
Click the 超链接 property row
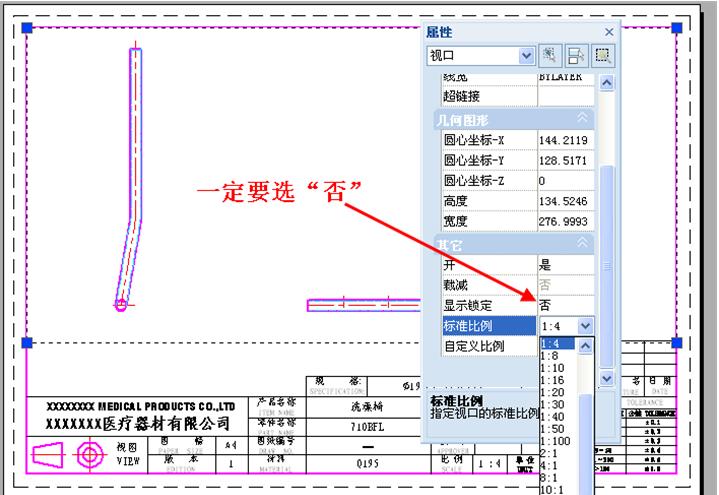coord(518,96)
